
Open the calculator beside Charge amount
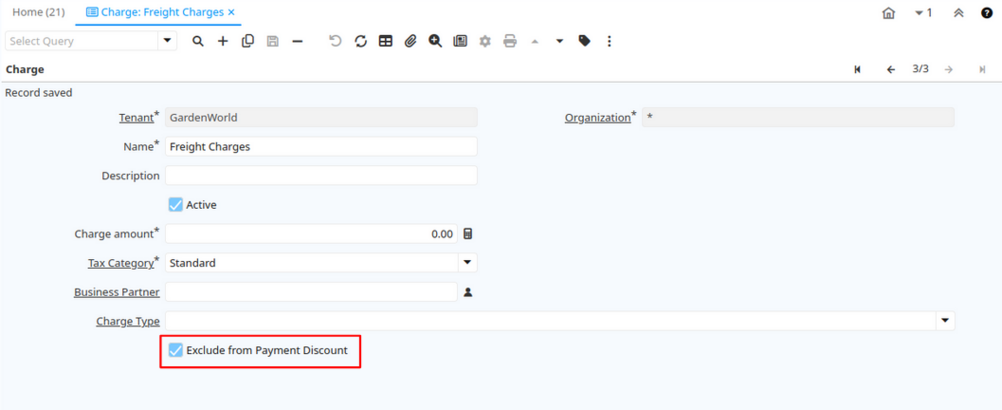coord(467,234)
